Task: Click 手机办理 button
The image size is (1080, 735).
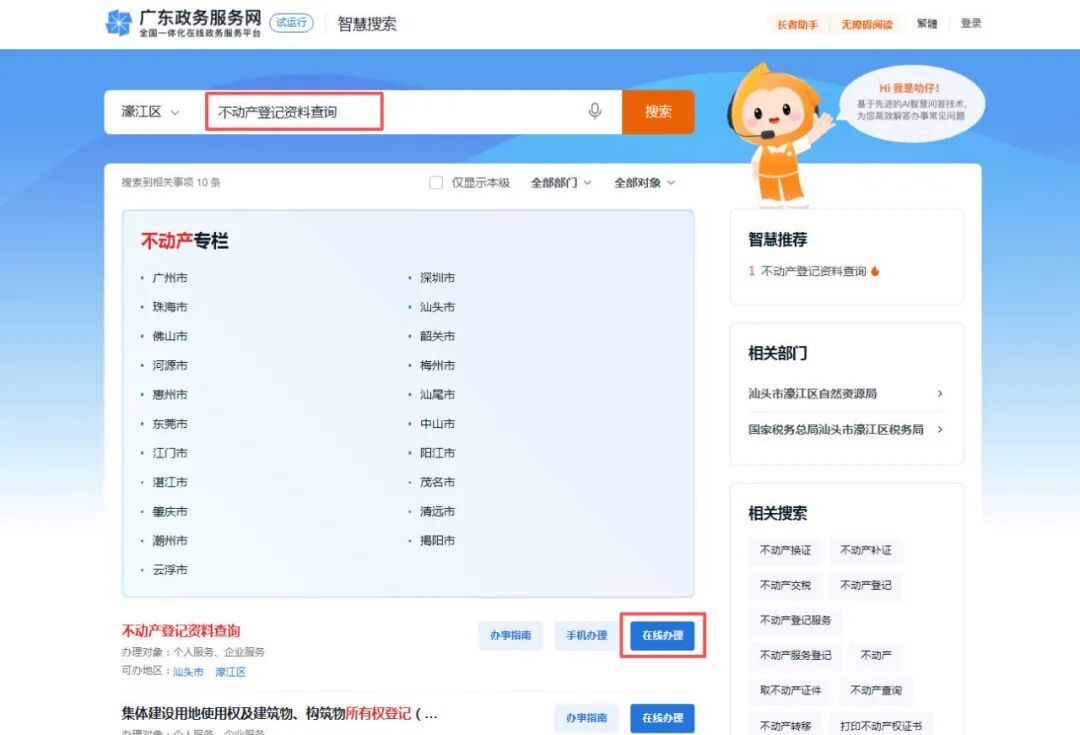Action: click(x=586, y=635)
